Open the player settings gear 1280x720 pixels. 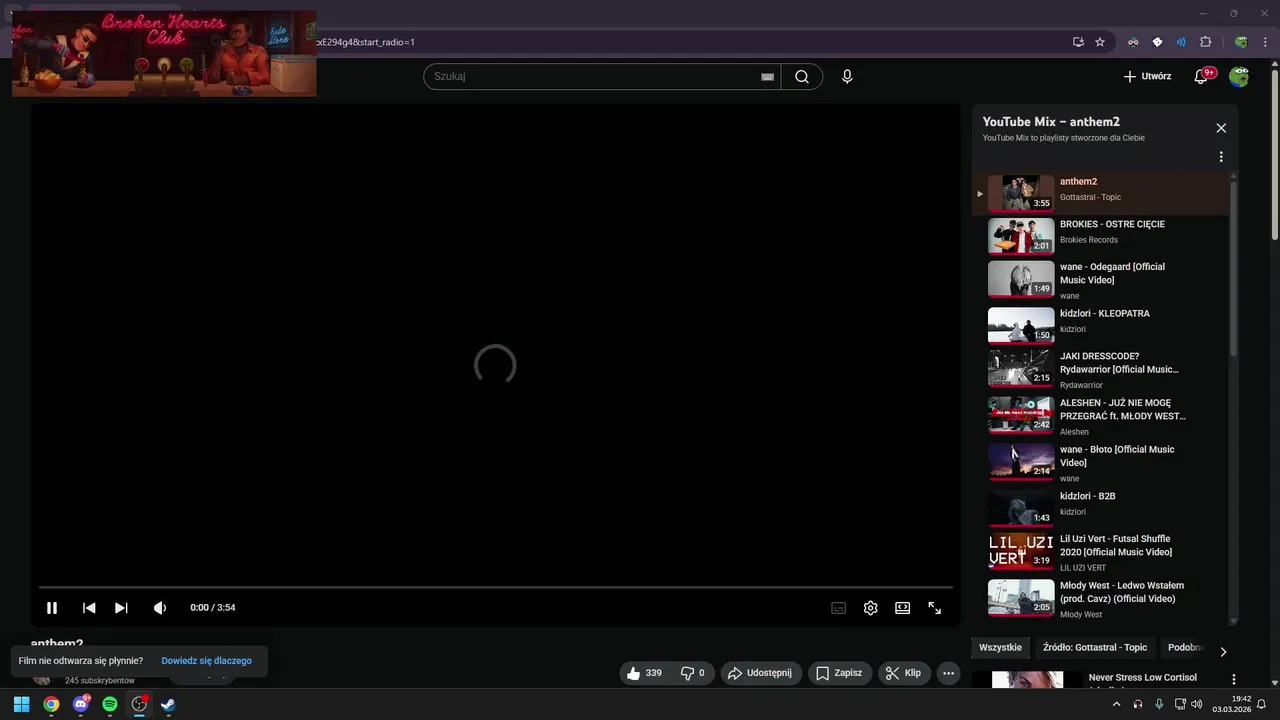click(871, 608)
